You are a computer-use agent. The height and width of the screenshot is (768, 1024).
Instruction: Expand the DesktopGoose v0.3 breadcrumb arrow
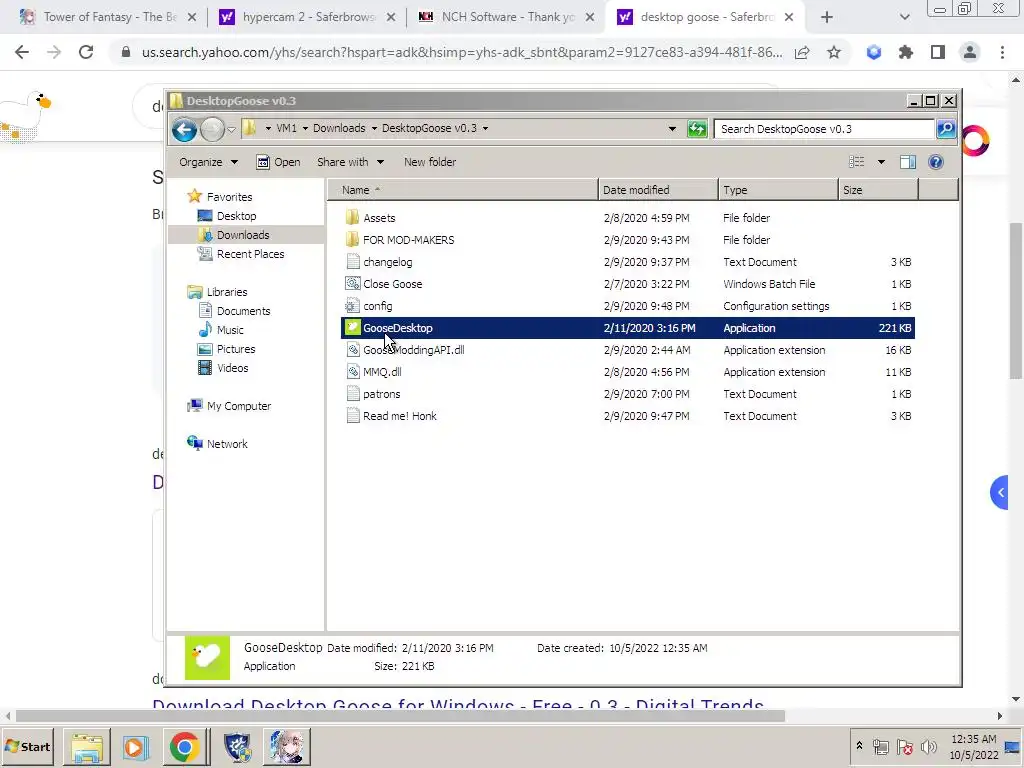tap(485, 129)
